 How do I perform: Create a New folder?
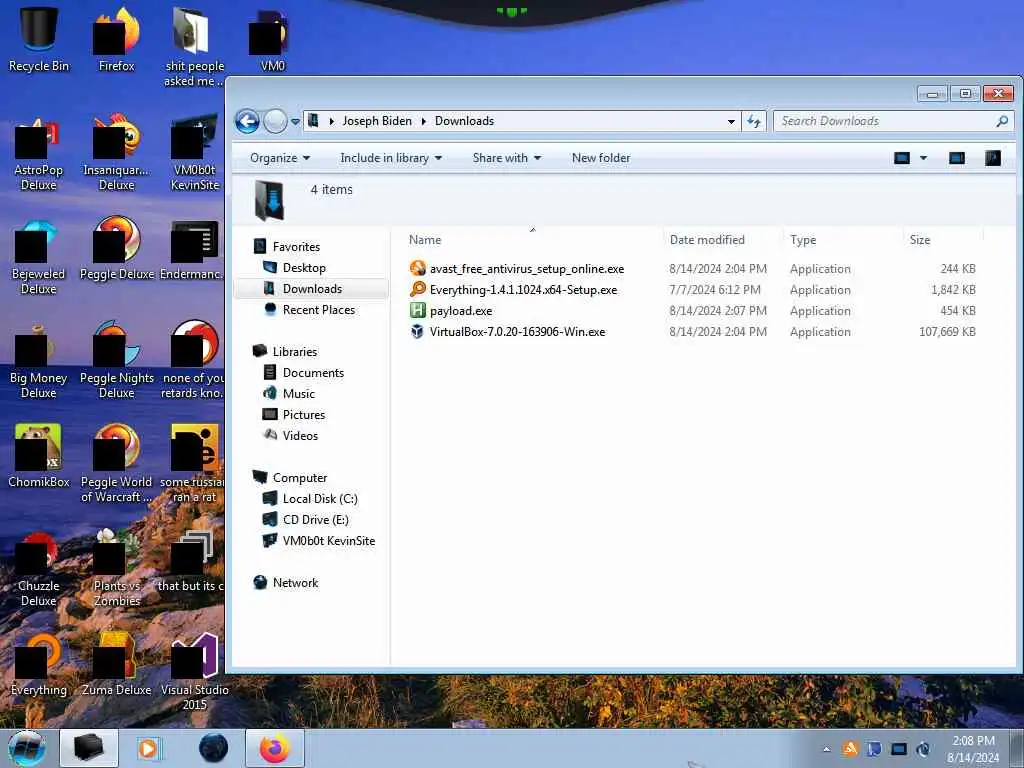click(x=601, y=158)
